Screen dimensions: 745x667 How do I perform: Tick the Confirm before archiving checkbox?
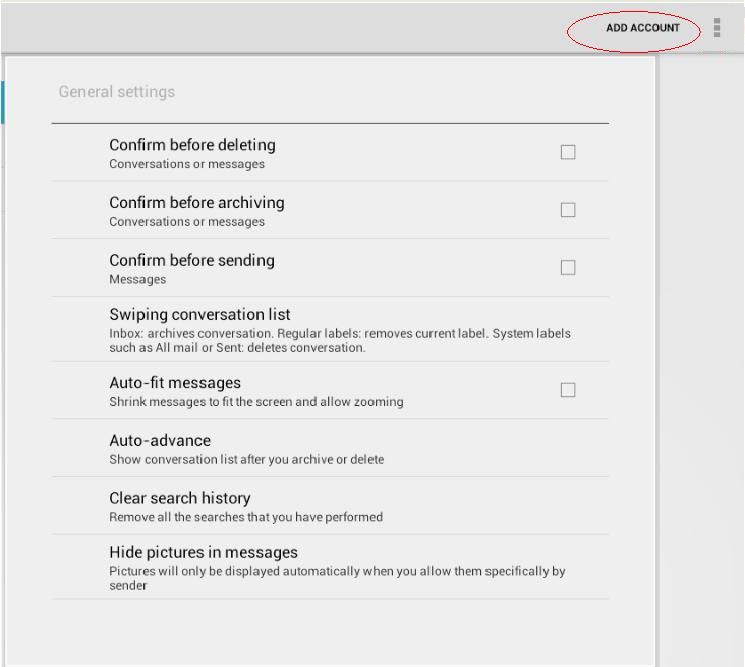pyautogui.click(x=568, y=210)
